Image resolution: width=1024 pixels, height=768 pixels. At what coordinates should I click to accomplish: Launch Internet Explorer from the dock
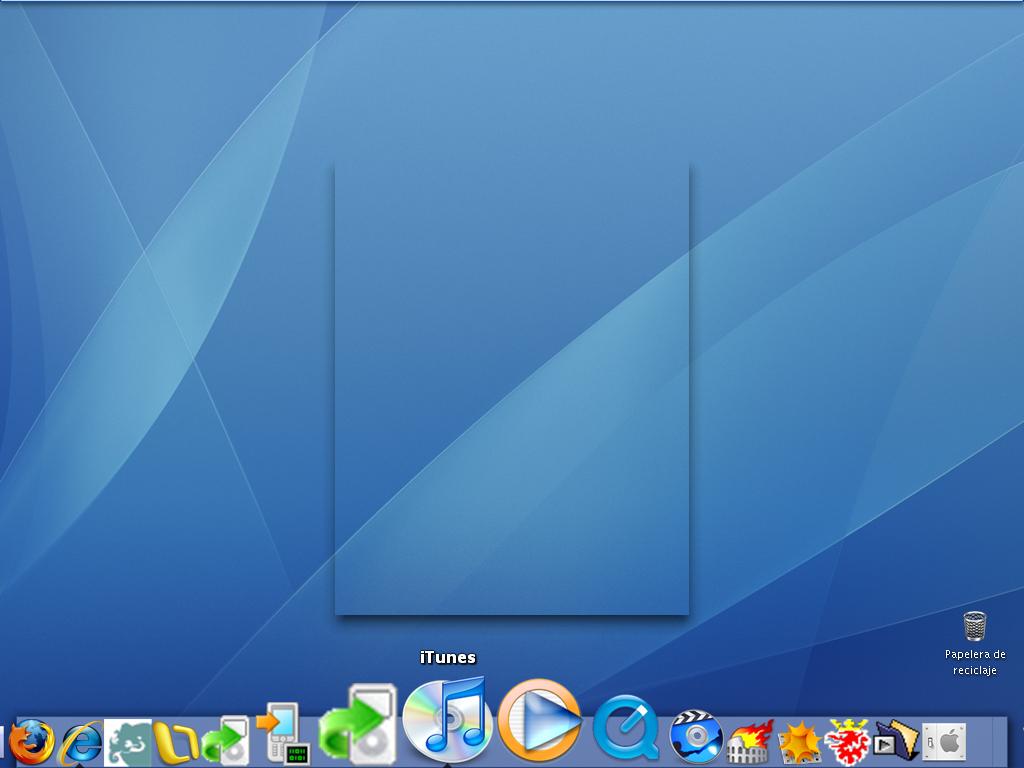point(82,743)
